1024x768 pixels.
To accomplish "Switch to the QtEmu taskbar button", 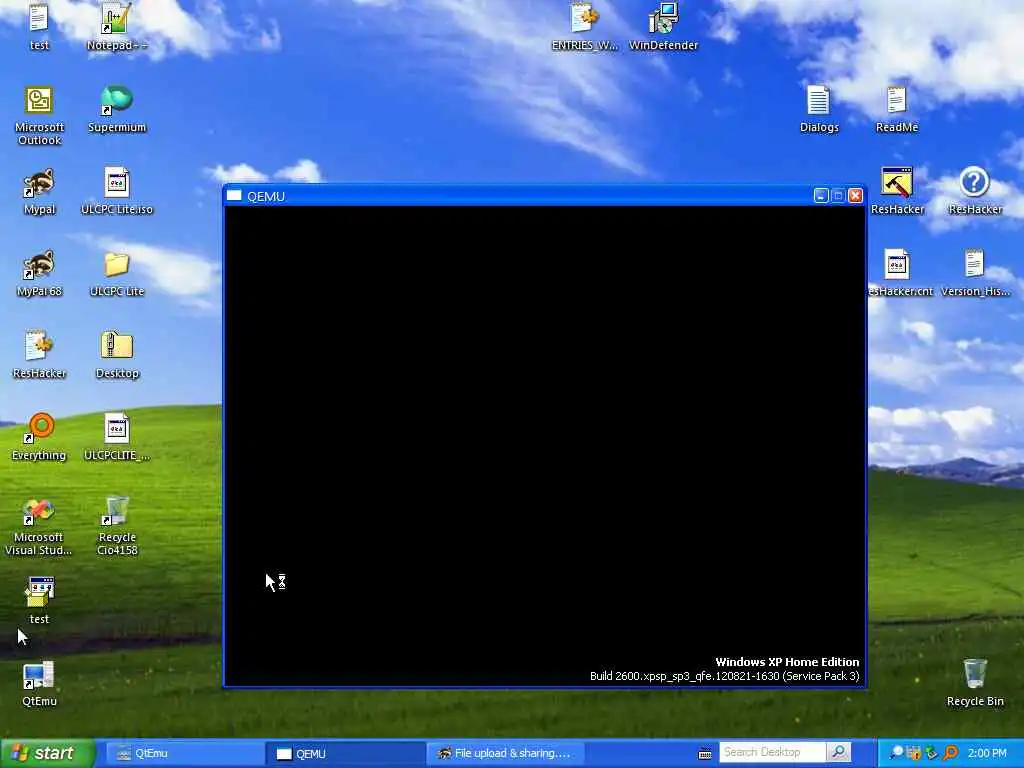I will (x=183, y=754).
